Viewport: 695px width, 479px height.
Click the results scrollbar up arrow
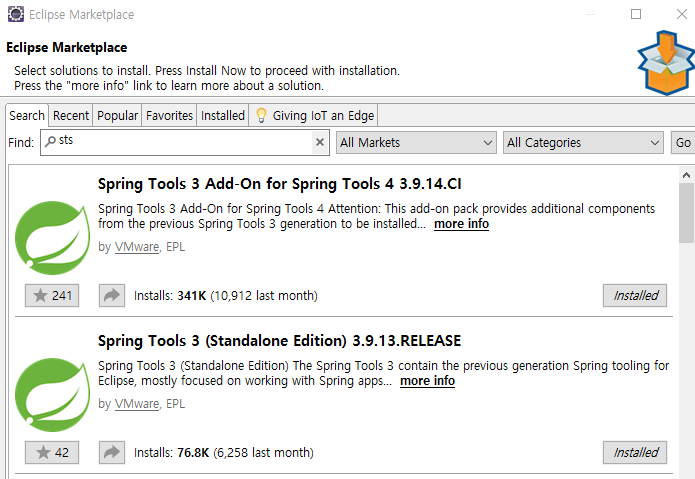[686, 175]
